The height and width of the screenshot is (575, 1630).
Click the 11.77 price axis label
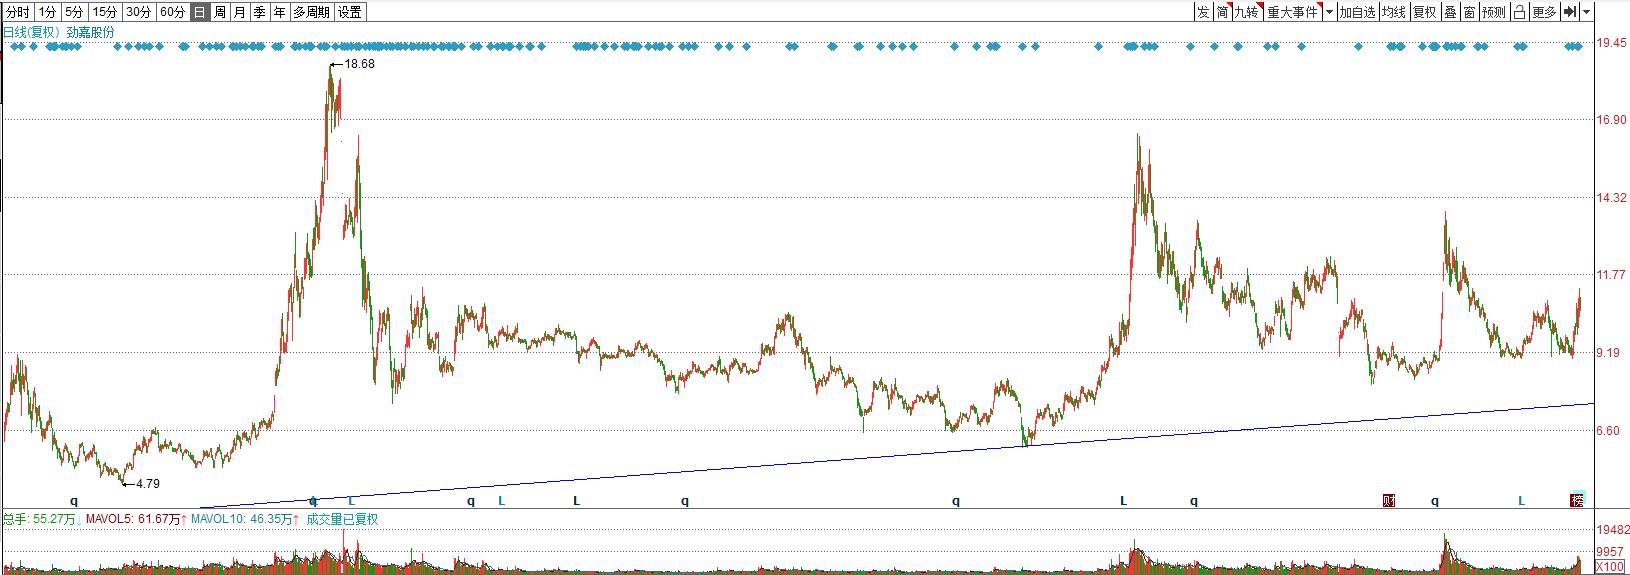pyautogui.click(x=1612, y=275)
